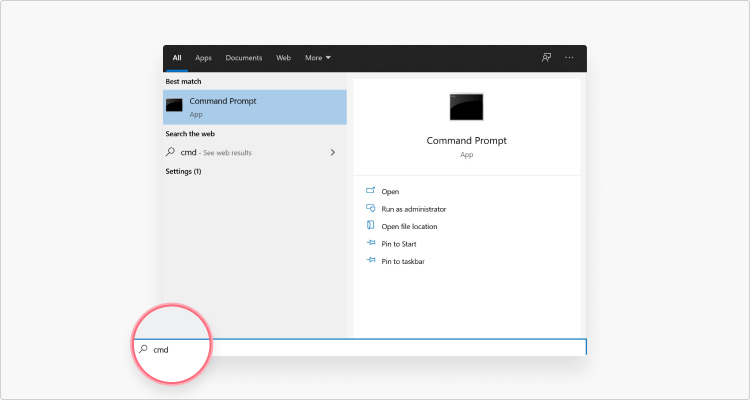Click the Best match heading
Viewport: 750px width, 400px height.
pos(183,81)
